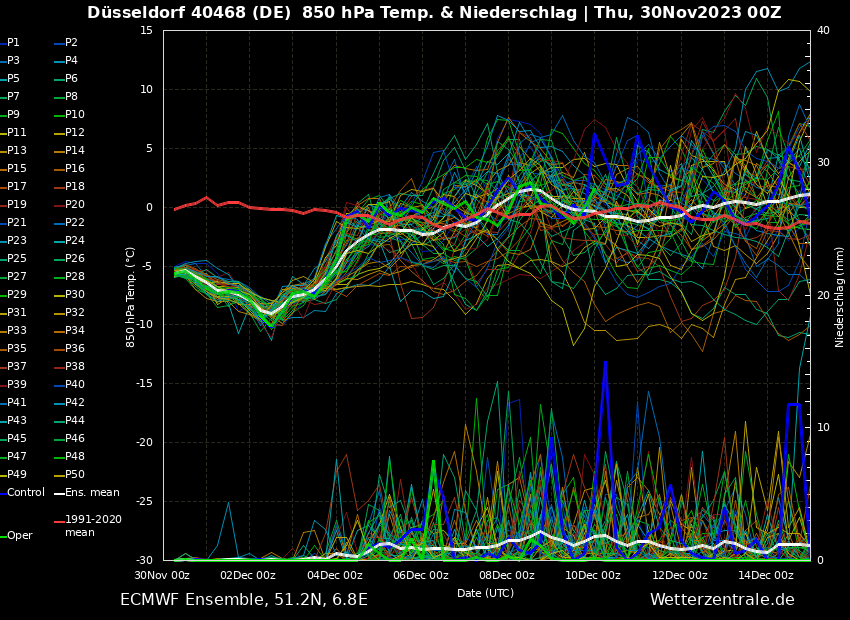Select the 1991-2020 mean legend entry
850x620 pixels.
93,526
